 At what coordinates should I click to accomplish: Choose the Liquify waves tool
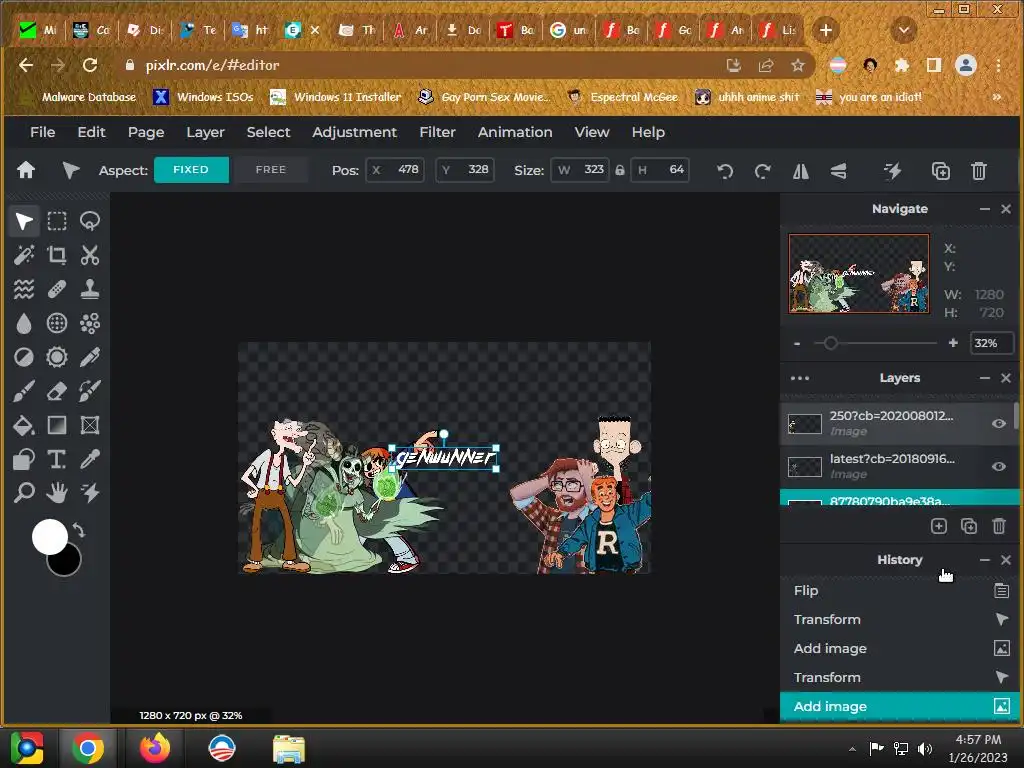click(x=24, y=289)
